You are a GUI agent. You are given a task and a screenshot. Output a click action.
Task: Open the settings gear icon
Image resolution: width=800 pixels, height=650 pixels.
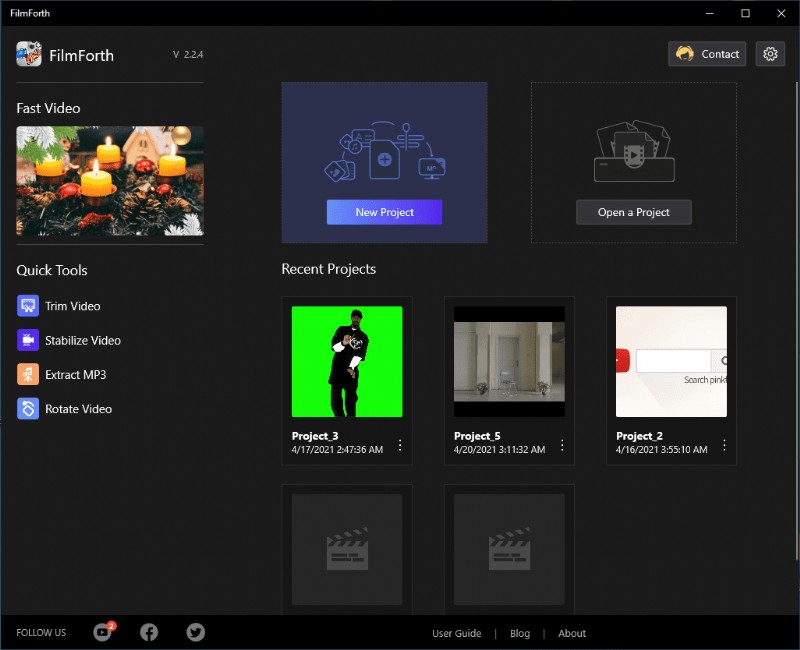click(x=770, y=54)
